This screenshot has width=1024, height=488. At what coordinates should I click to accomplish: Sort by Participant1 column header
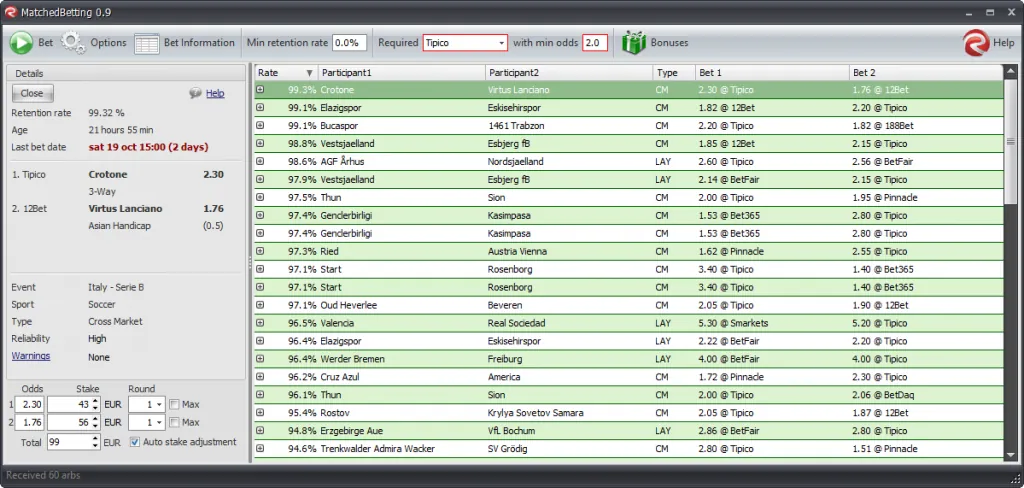click(402, 73)
